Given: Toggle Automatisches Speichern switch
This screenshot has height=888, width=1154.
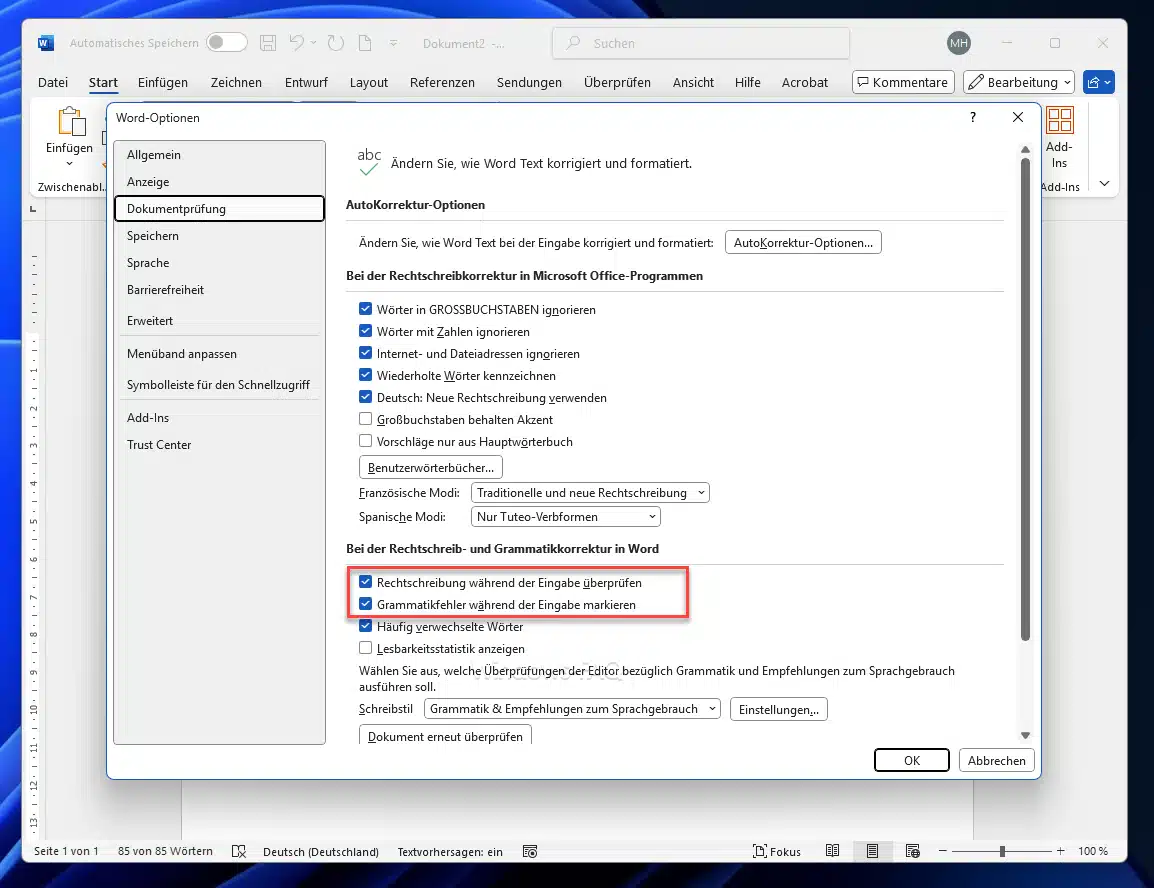Looking at the screenshot, I should click(227, 43).
